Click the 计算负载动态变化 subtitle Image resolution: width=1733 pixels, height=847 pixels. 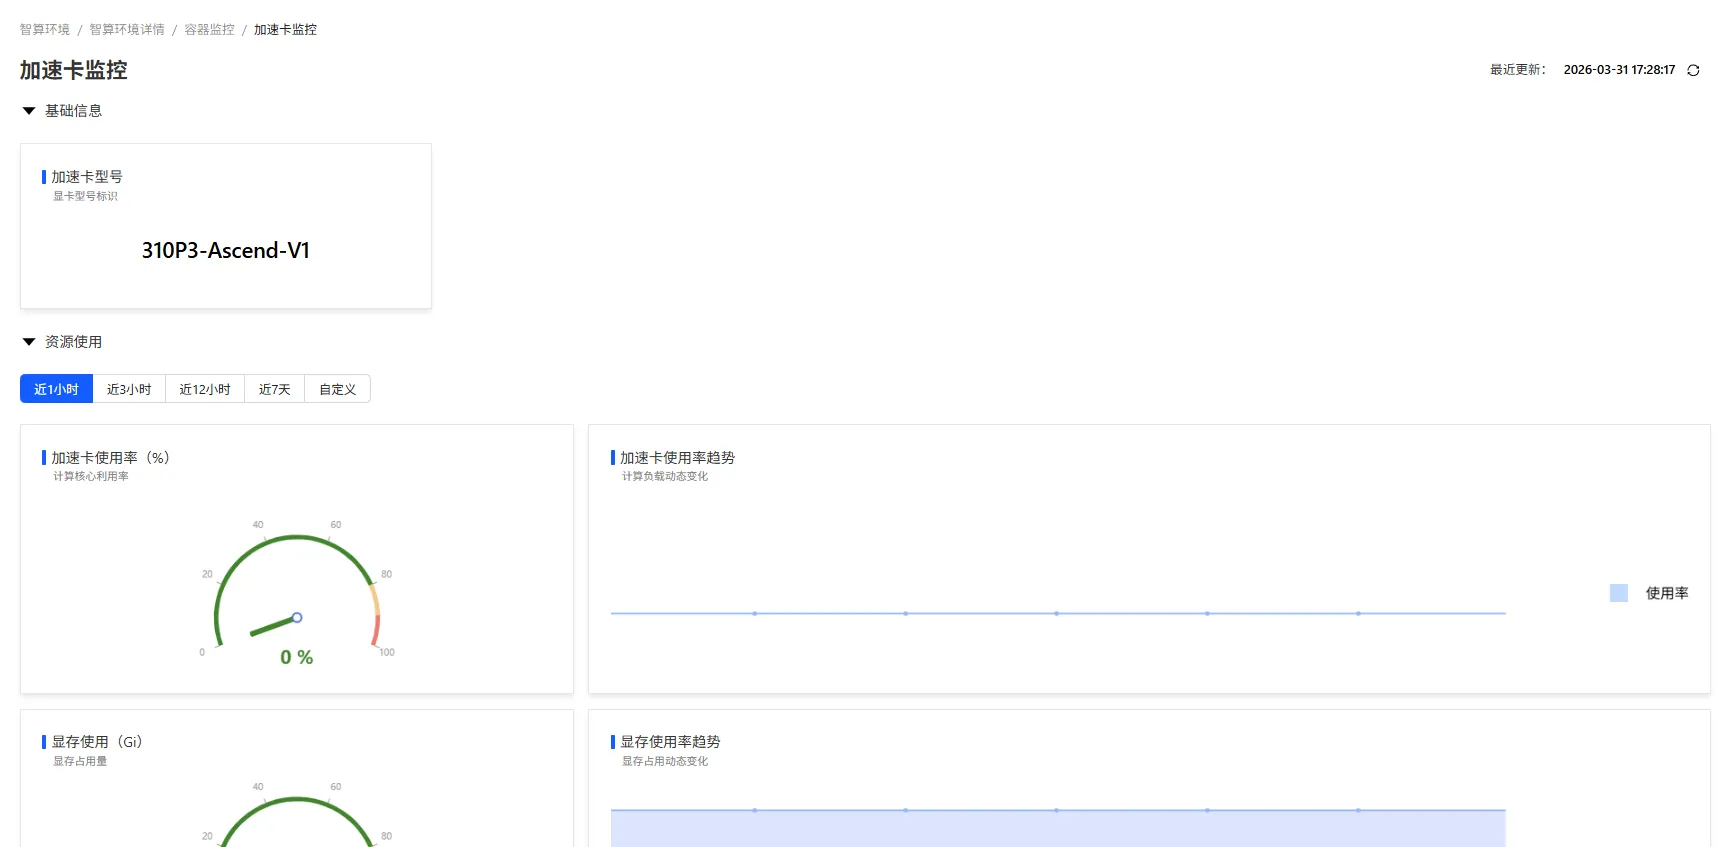(x=665, y=476)
